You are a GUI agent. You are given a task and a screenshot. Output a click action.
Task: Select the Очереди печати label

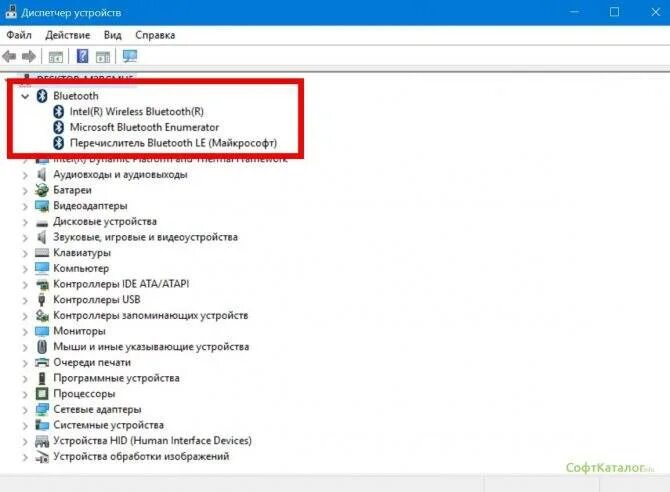click(x=92, y=362)
